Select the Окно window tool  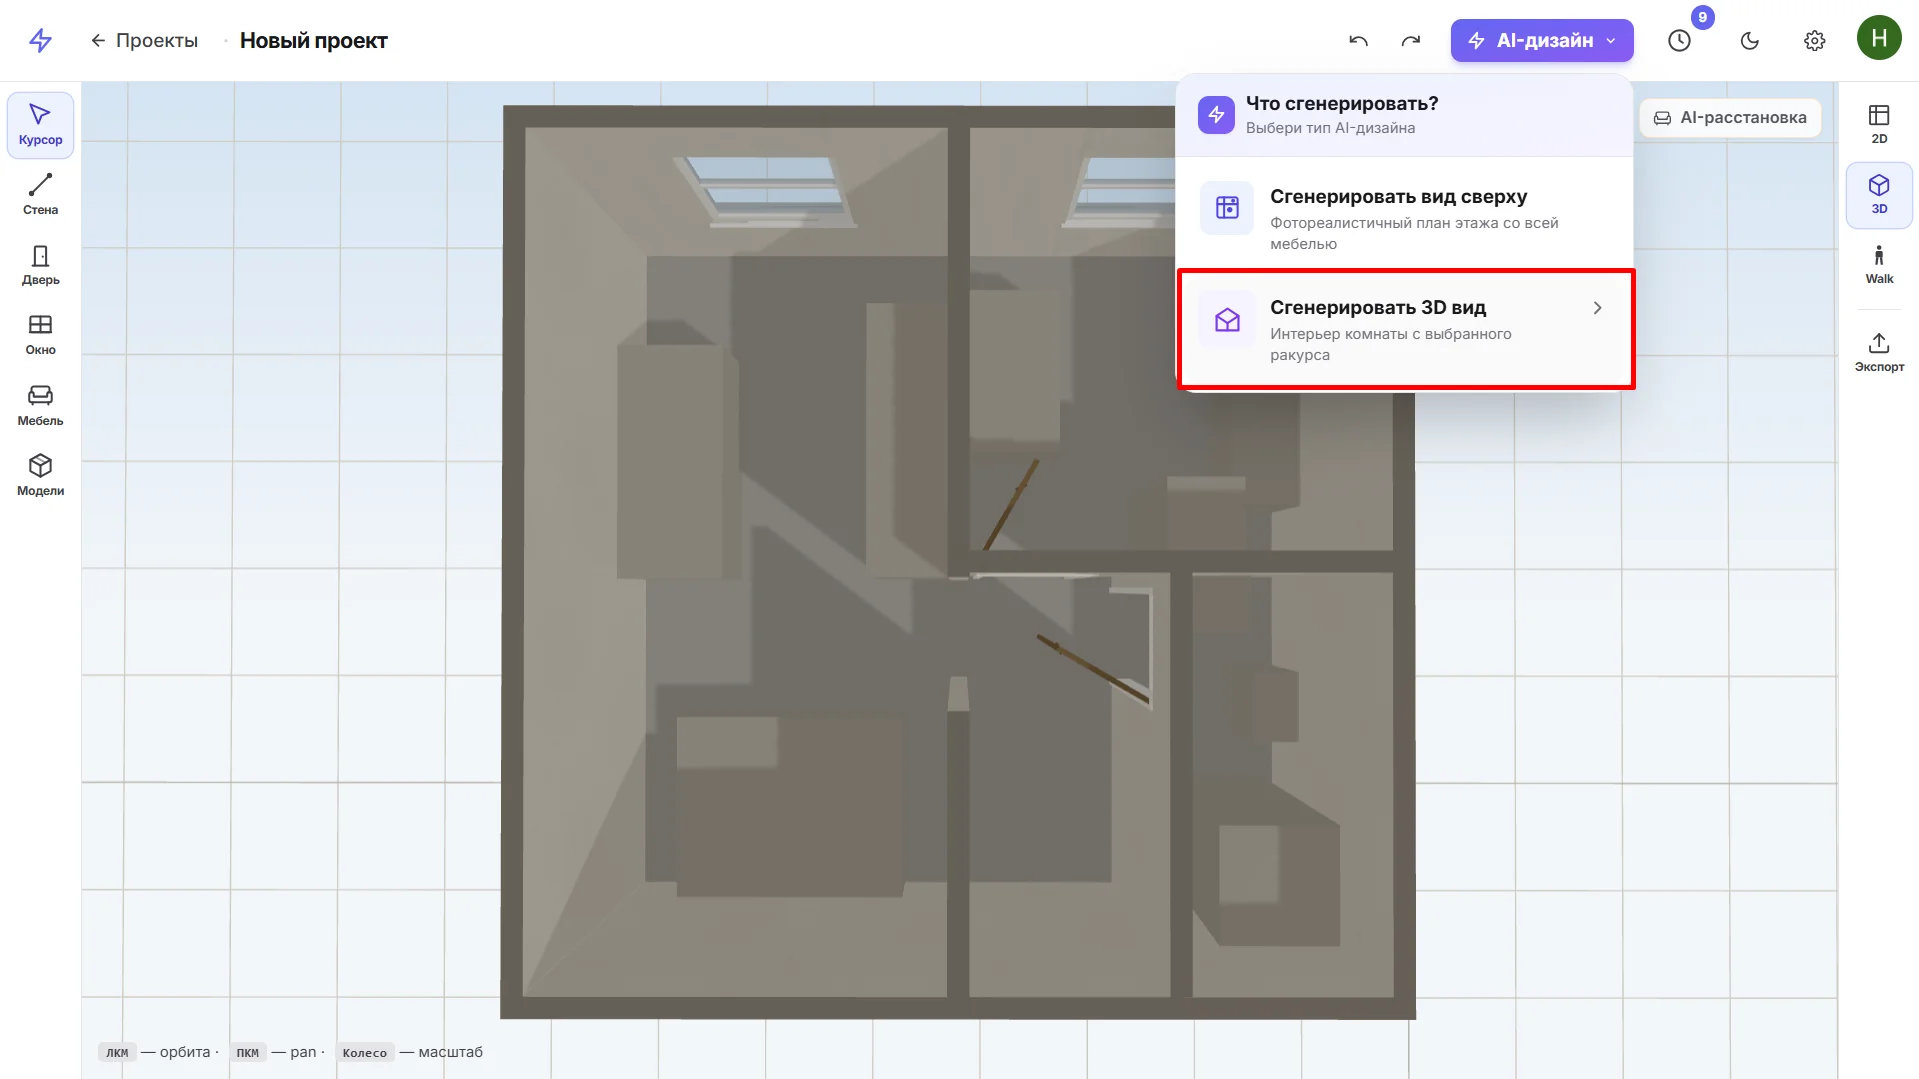[40, 335]
